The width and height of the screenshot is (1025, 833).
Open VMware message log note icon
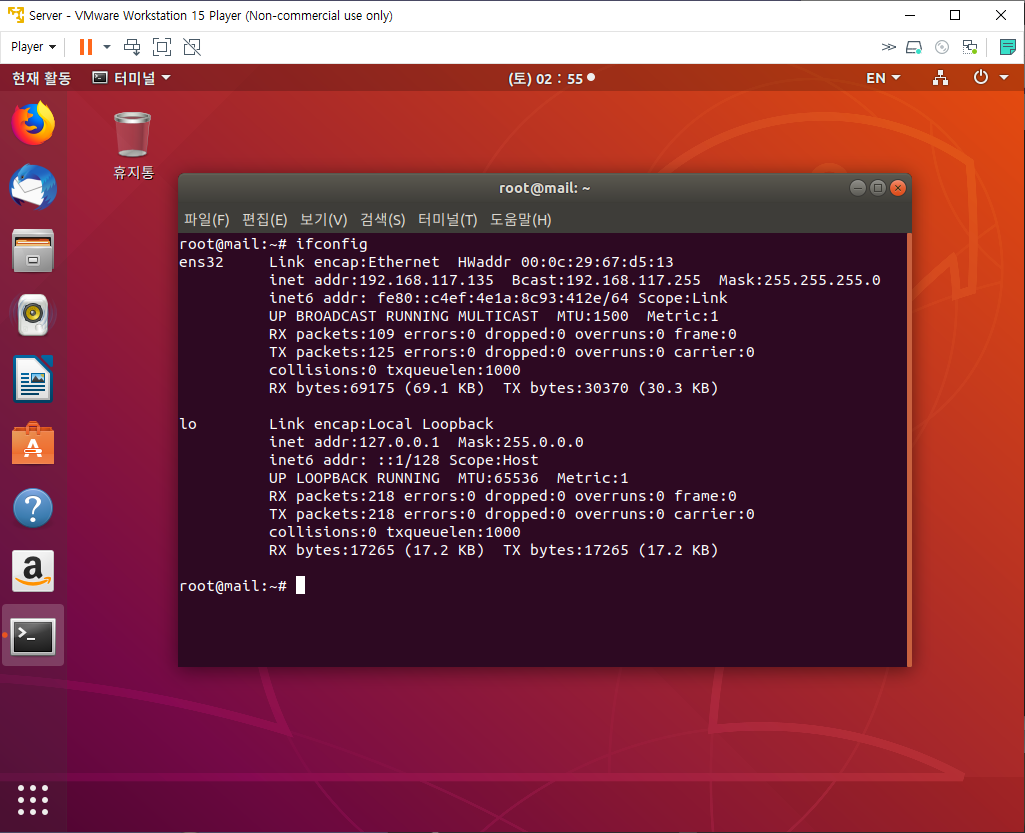click(x=1007, y=47)
